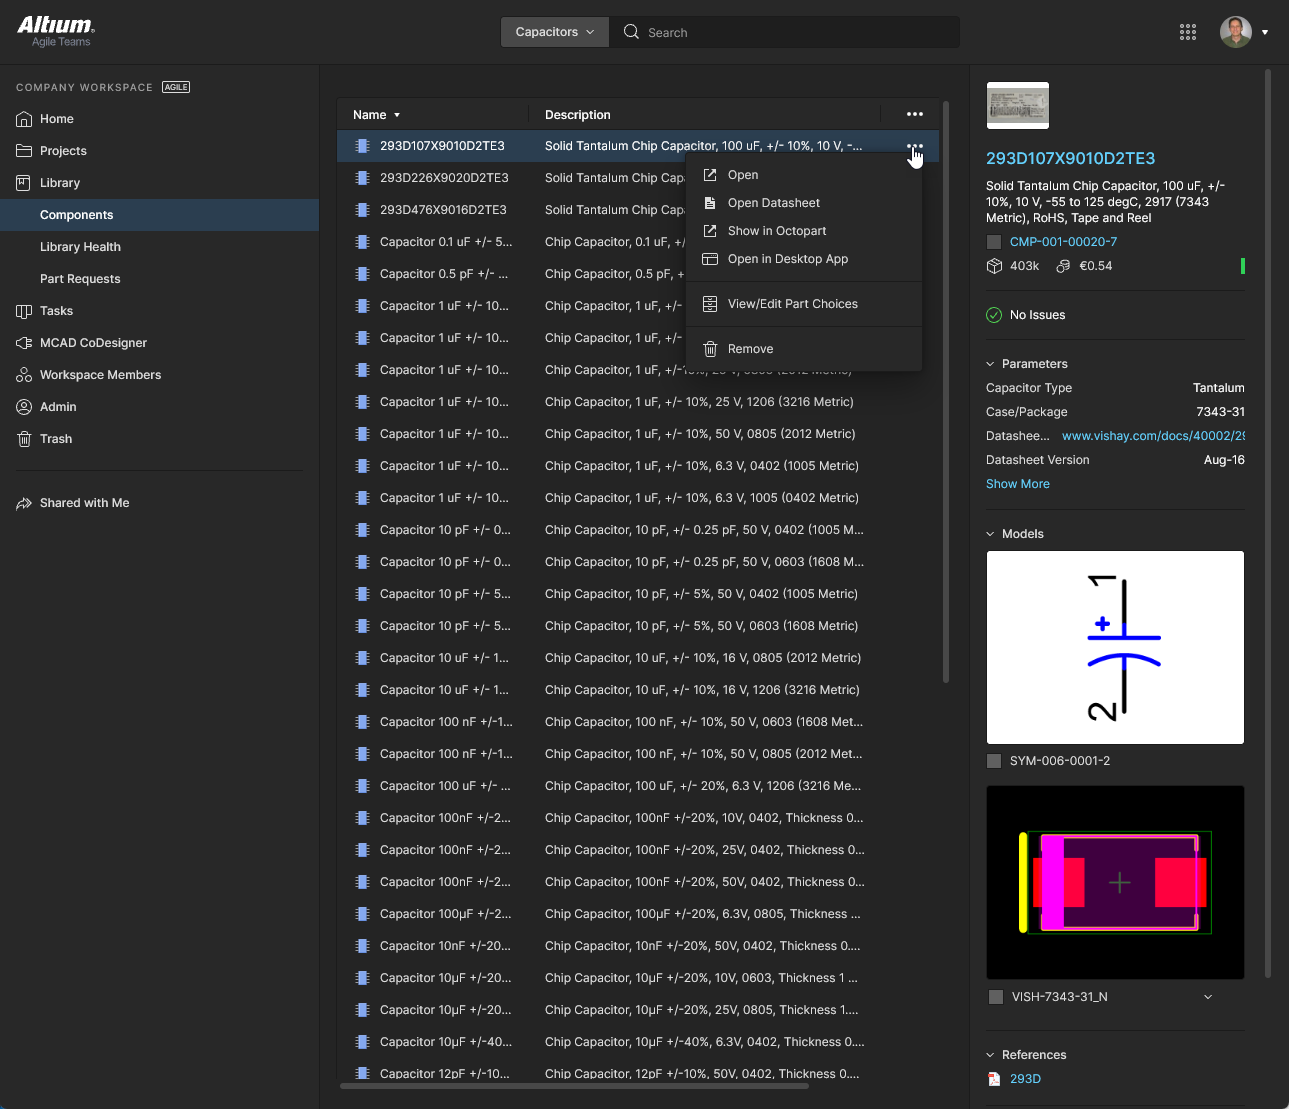
Task: Open the apps grid icon
Action: tap(1187, 32)
